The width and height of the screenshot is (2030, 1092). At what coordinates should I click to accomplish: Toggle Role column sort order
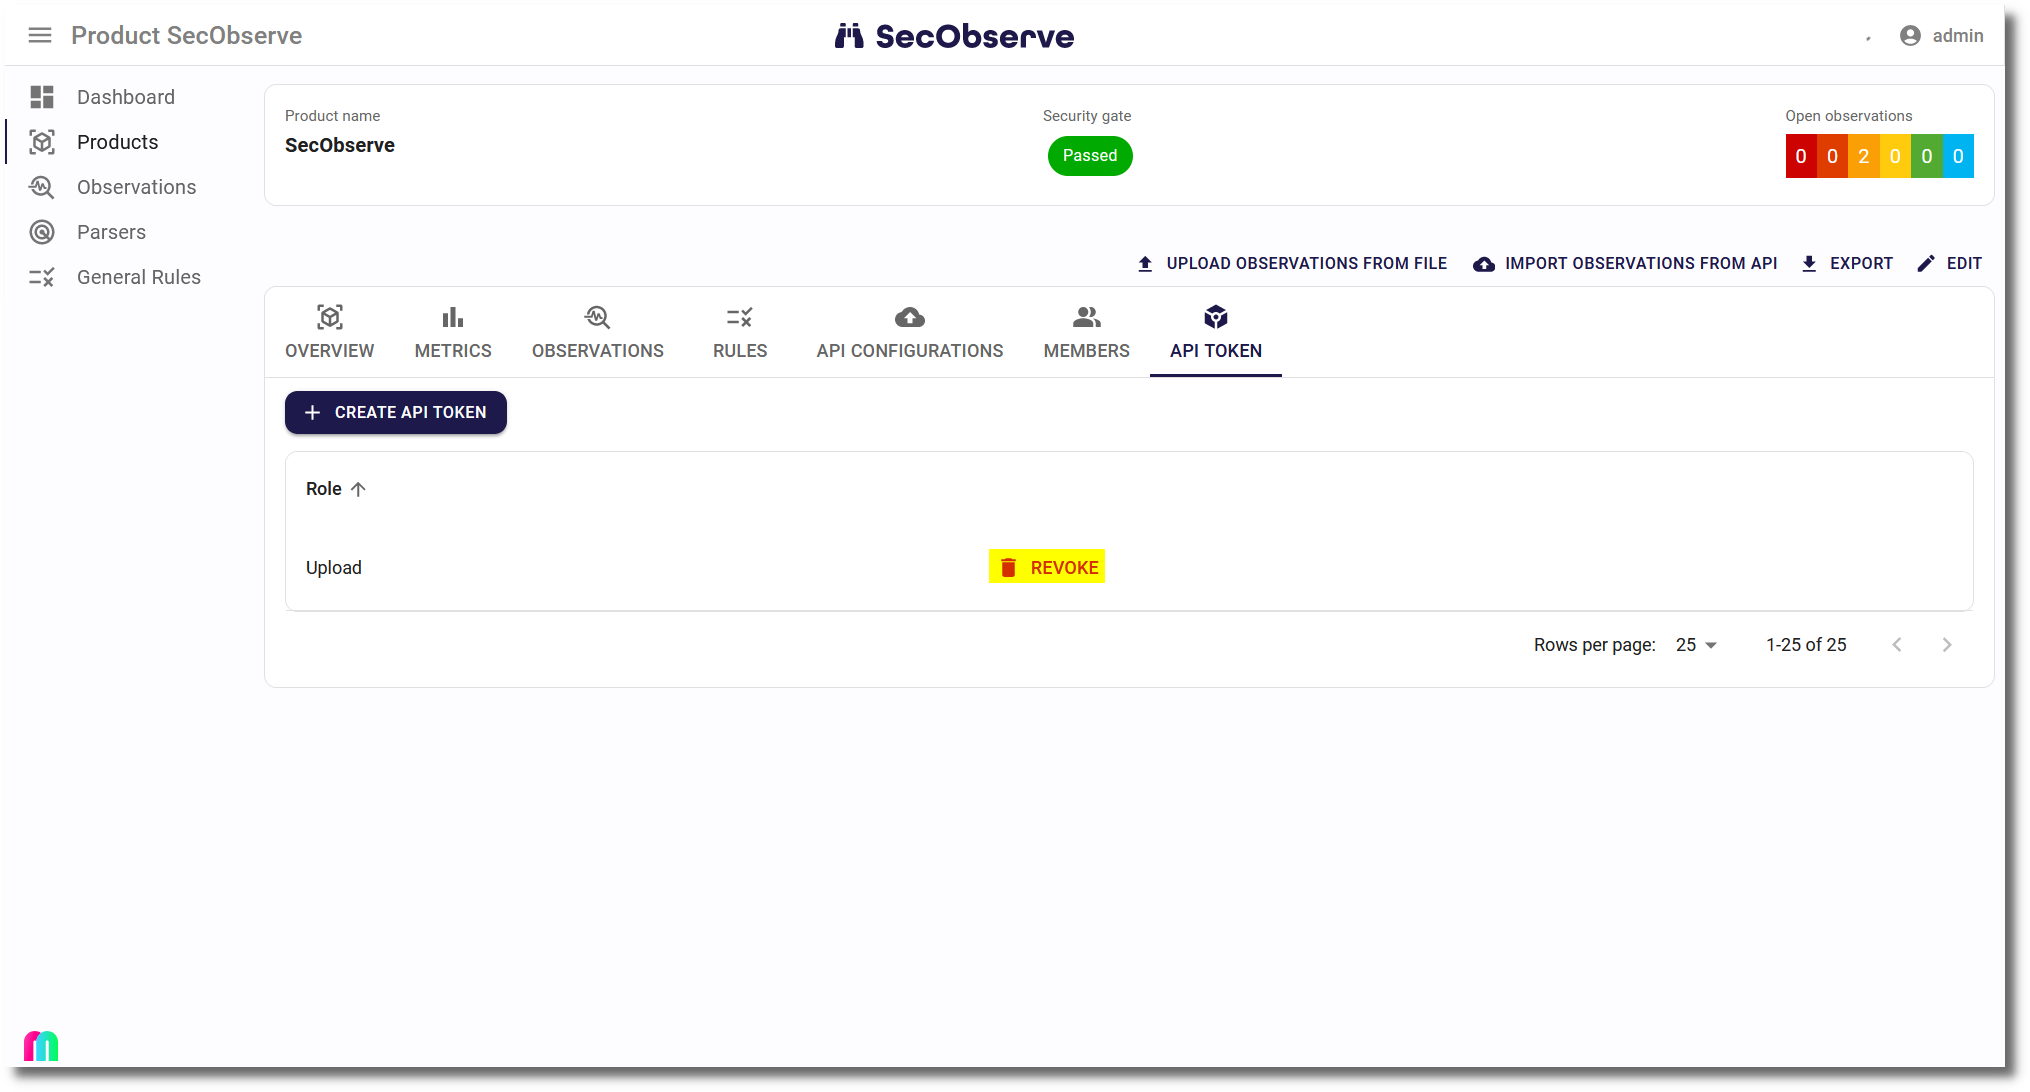coord(356,489)
